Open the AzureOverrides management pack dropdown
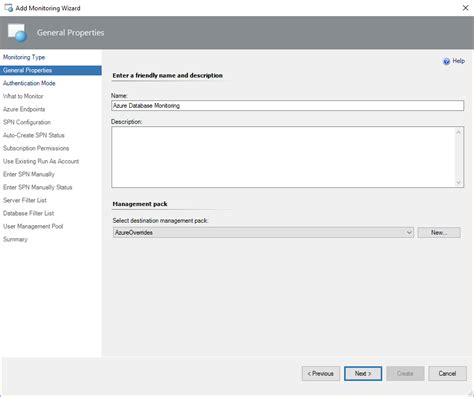 [263, 233]
